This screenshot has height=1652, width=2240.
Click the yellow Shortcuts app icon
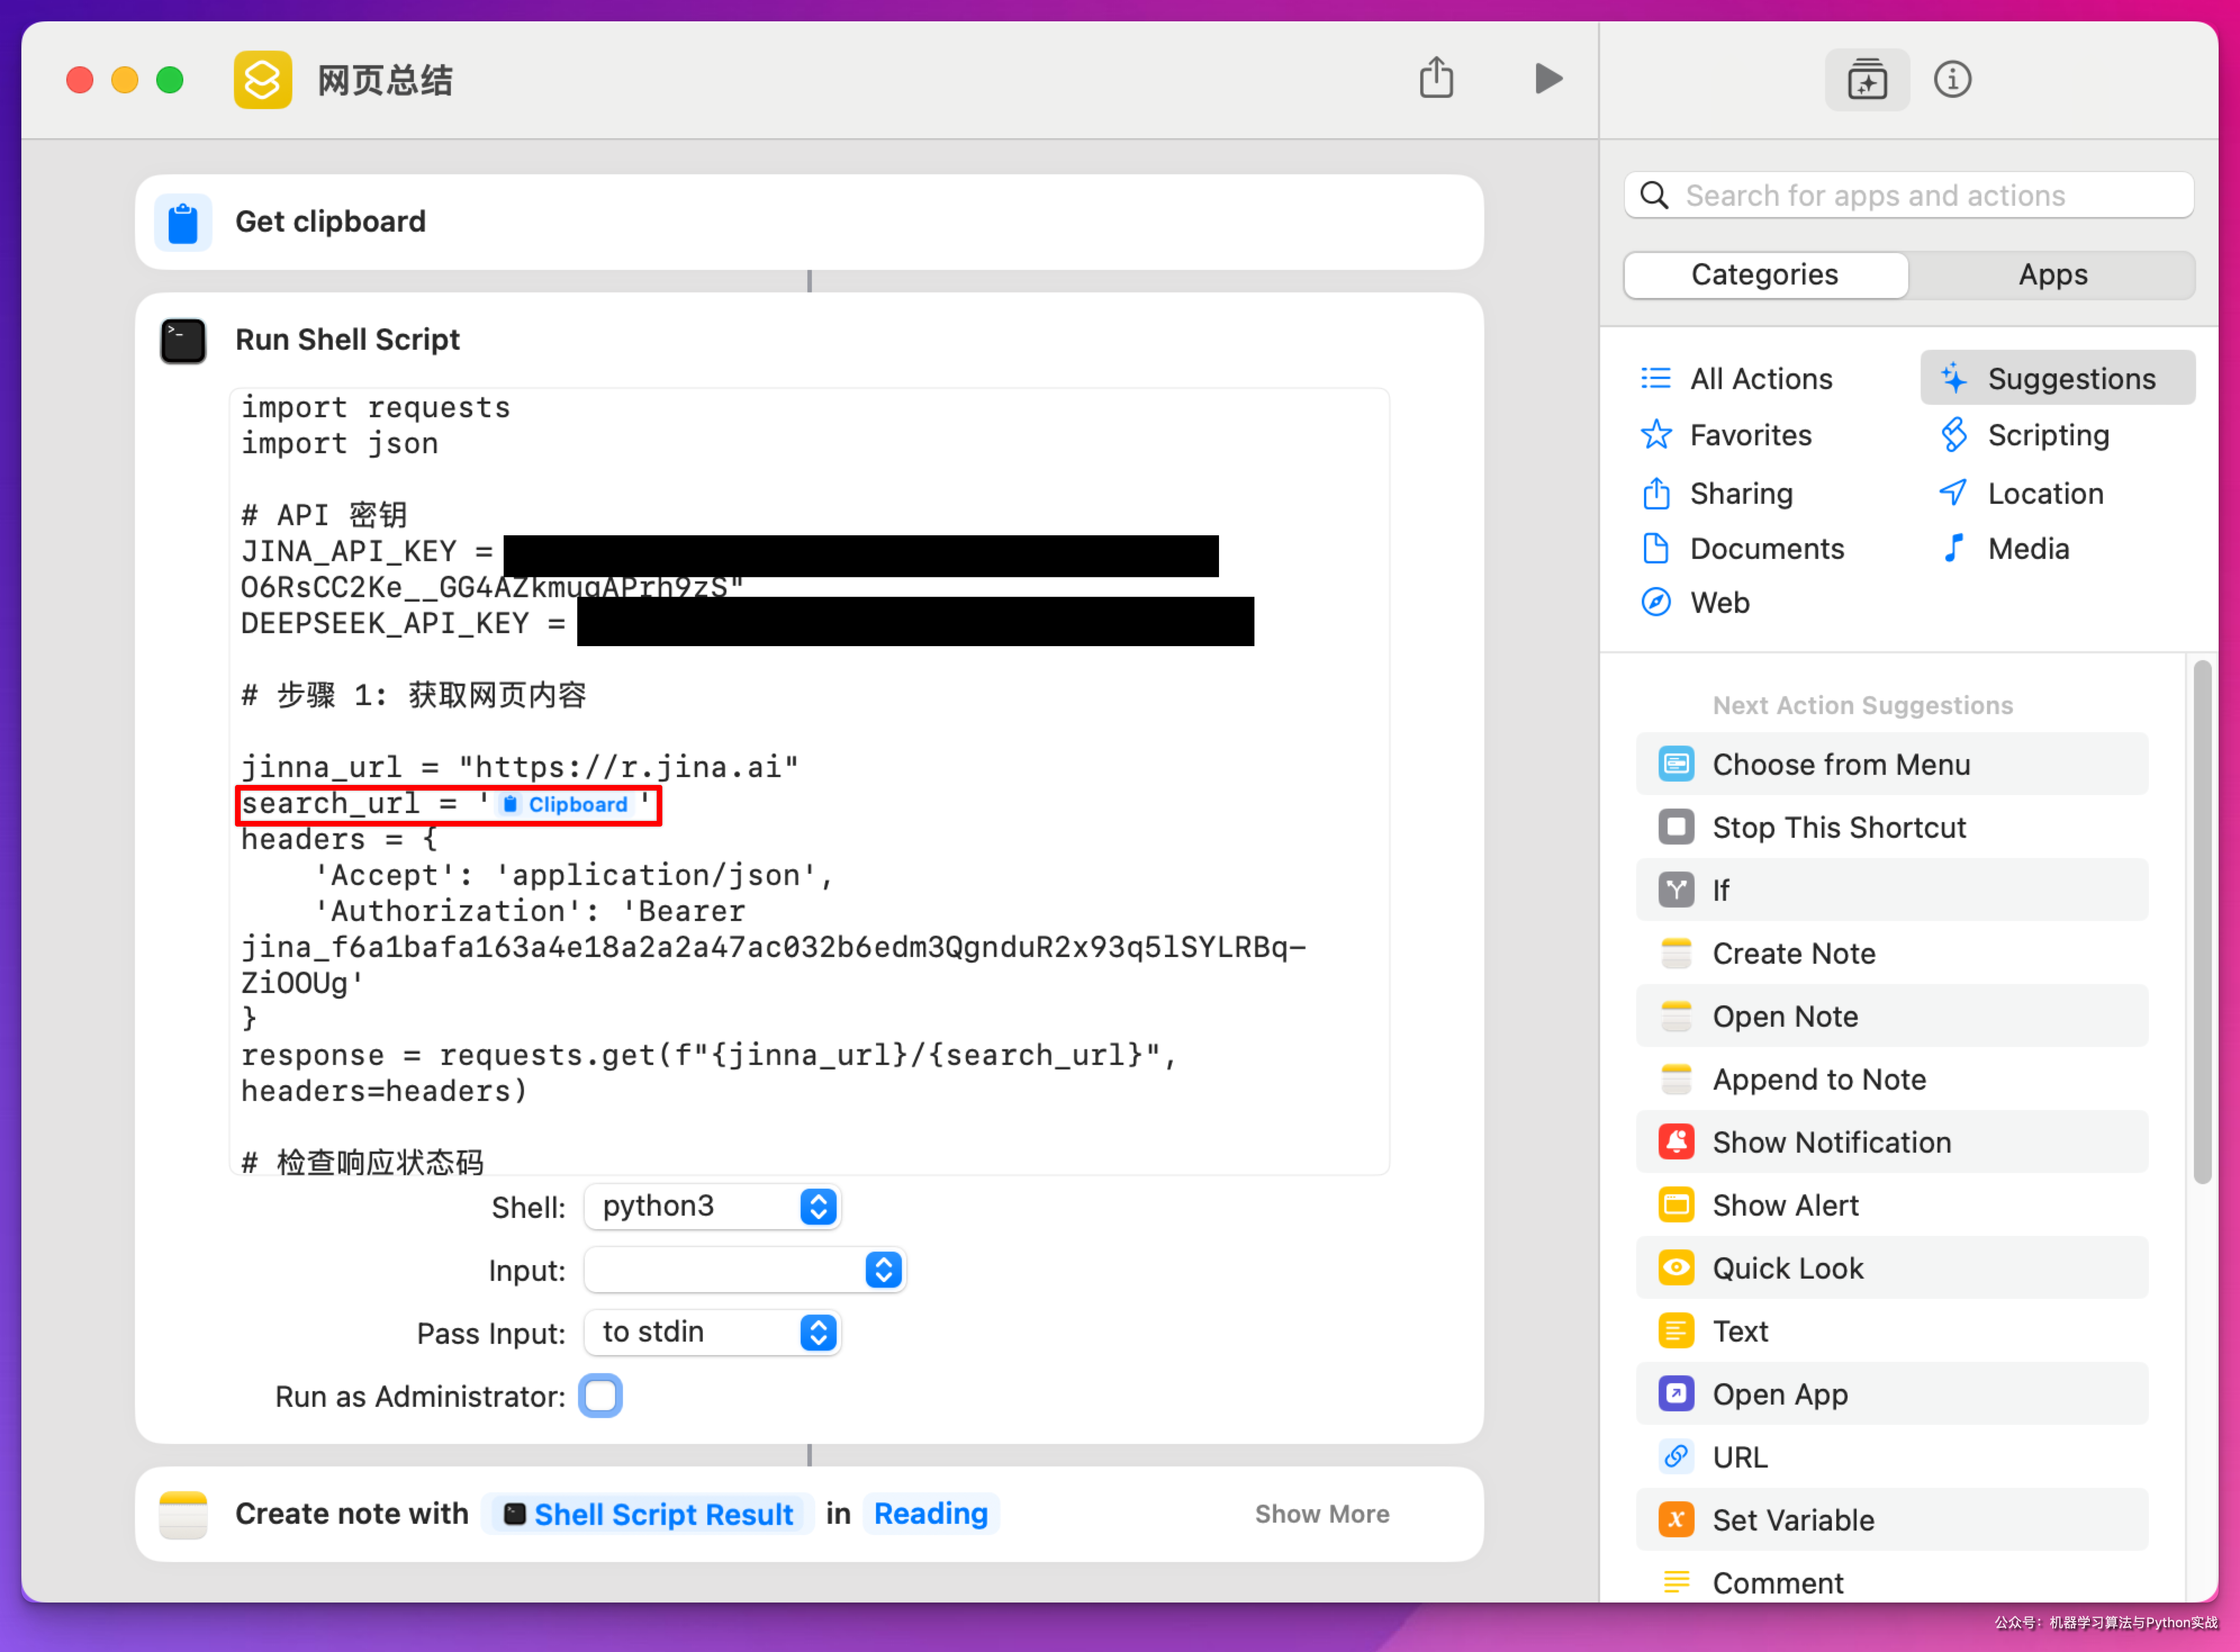pos(263,80)
